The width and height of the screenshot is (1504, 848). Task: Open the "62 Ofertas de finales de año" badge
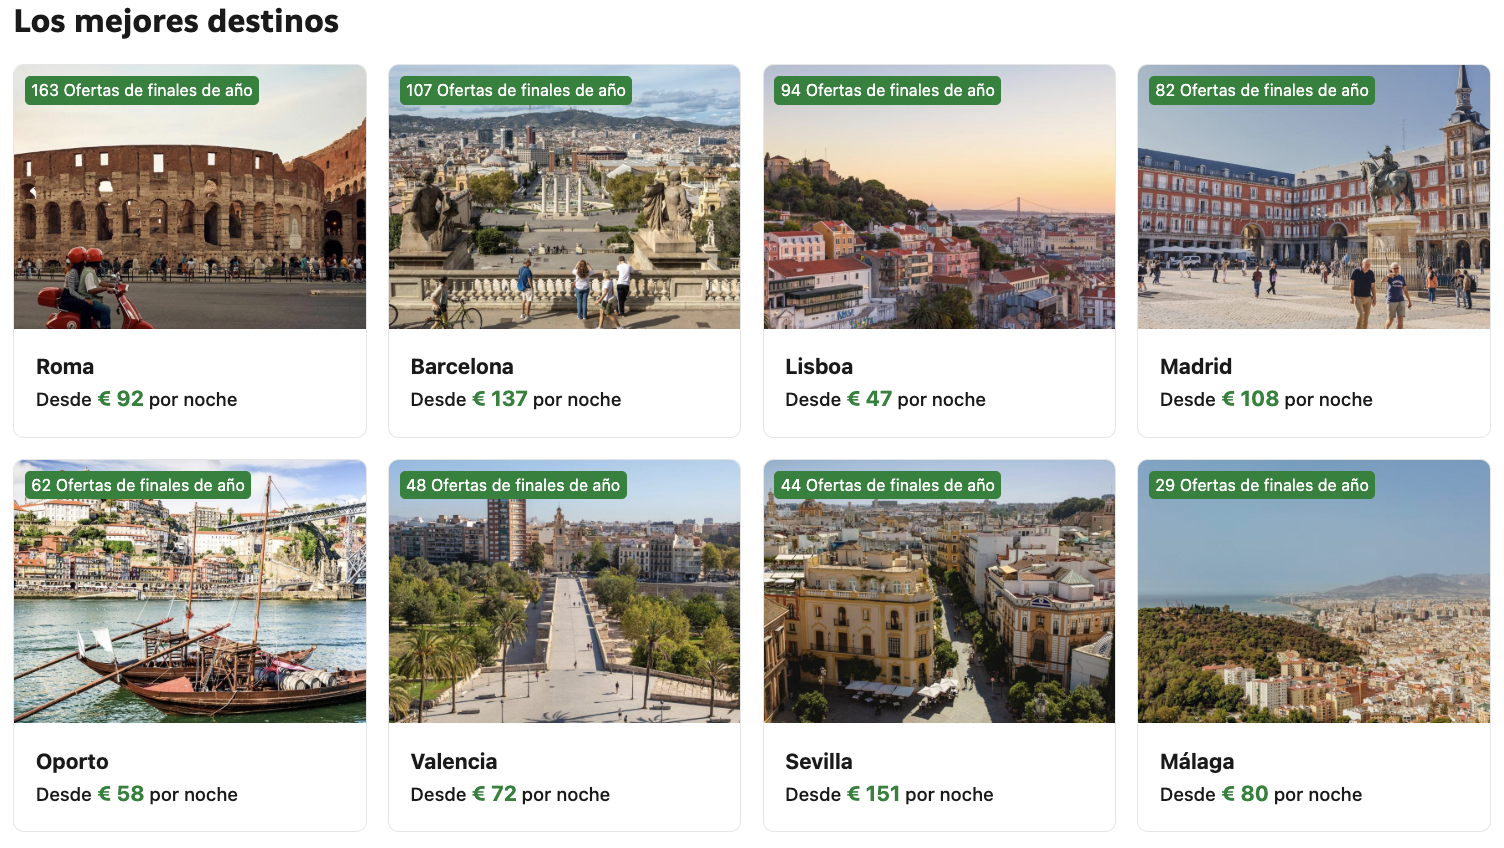click(x=138, y=486)
